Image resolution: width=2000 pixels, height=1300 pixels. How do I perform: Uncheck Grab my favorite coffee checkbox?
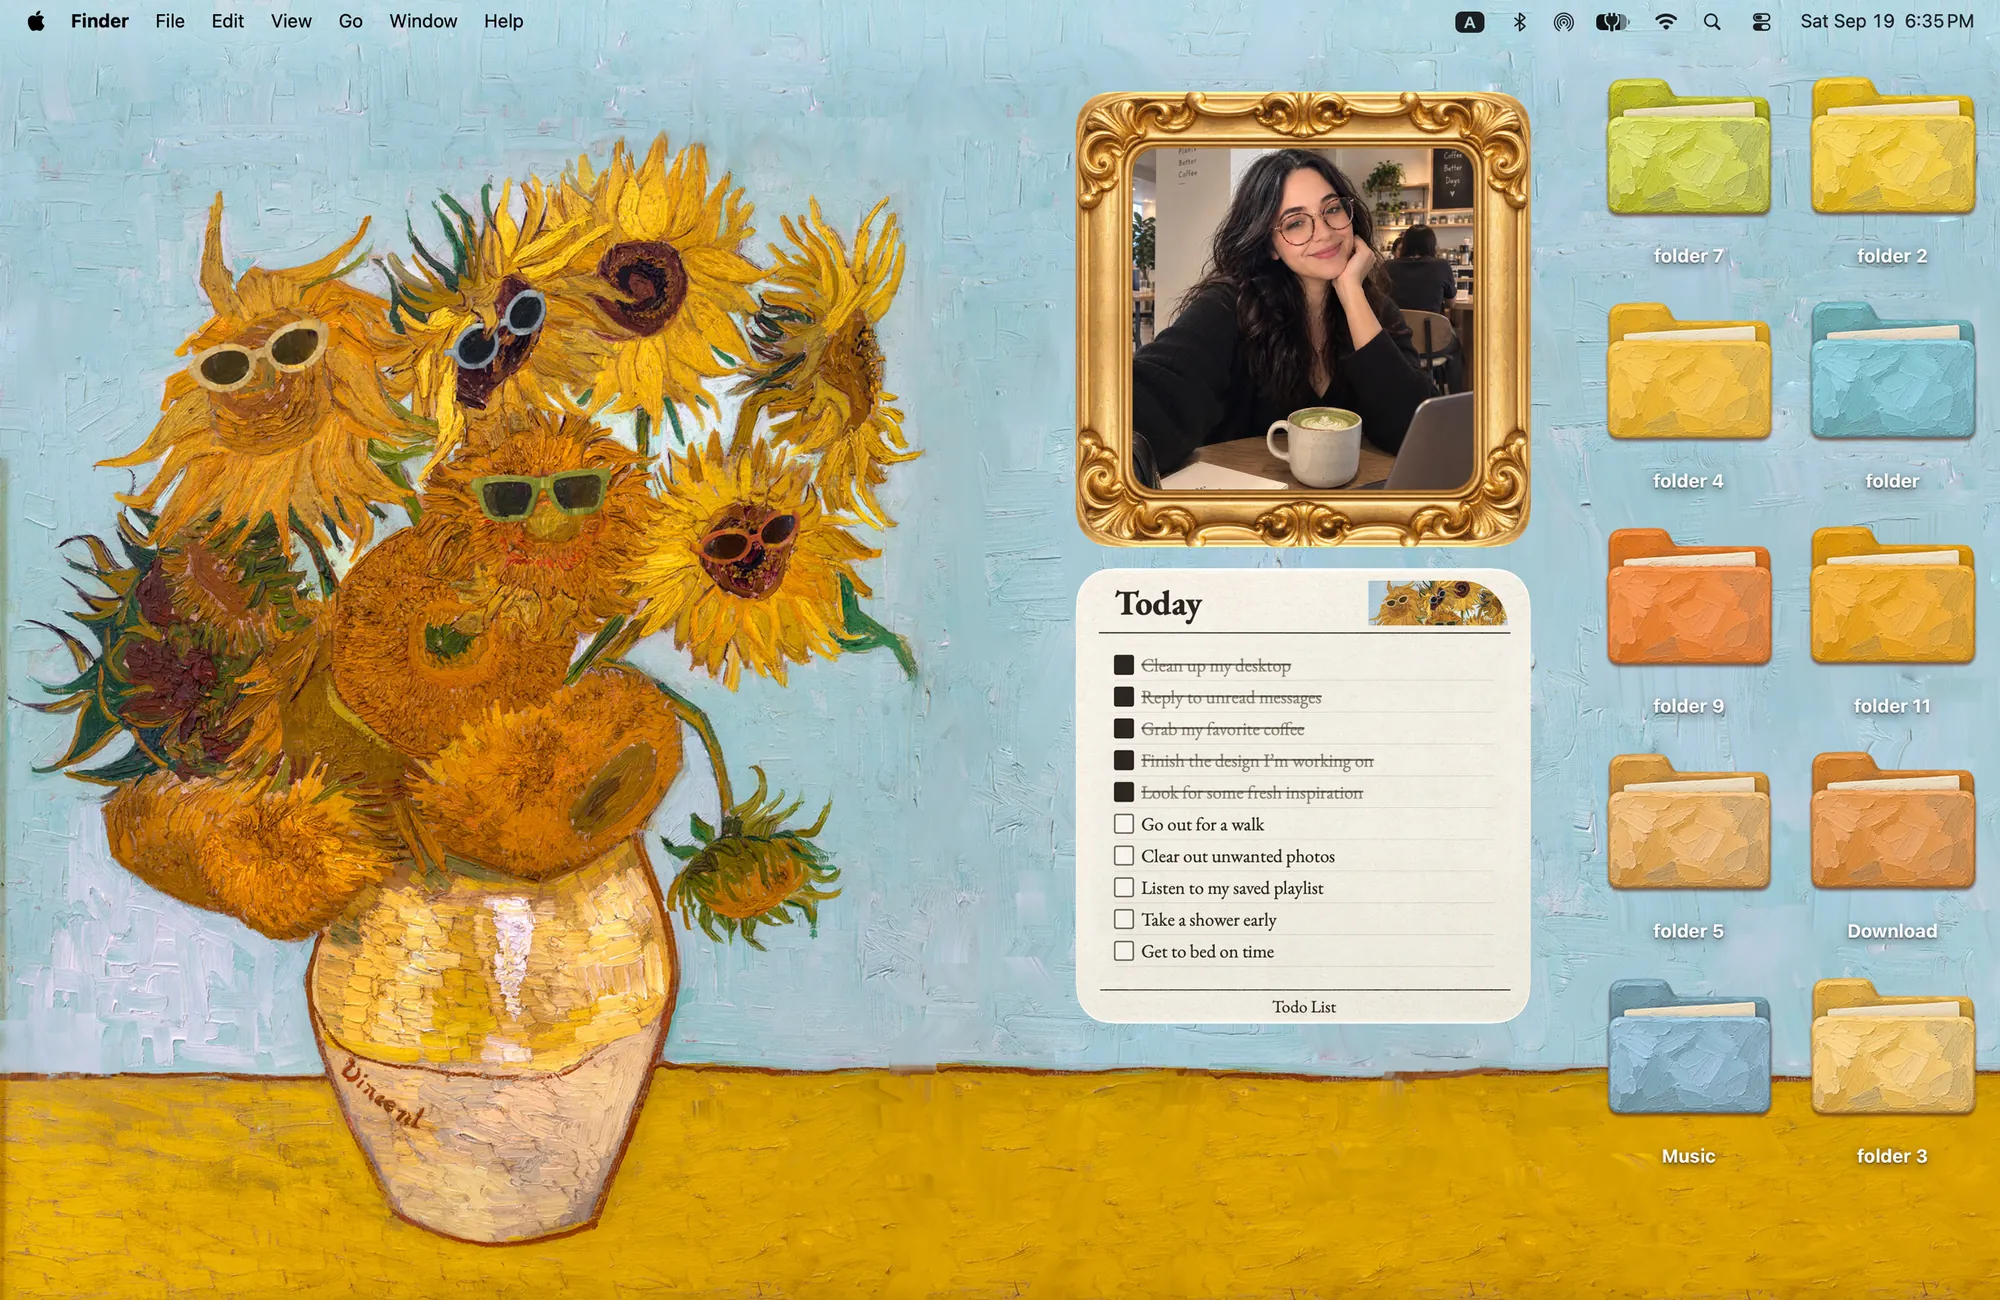(1124, 729)
